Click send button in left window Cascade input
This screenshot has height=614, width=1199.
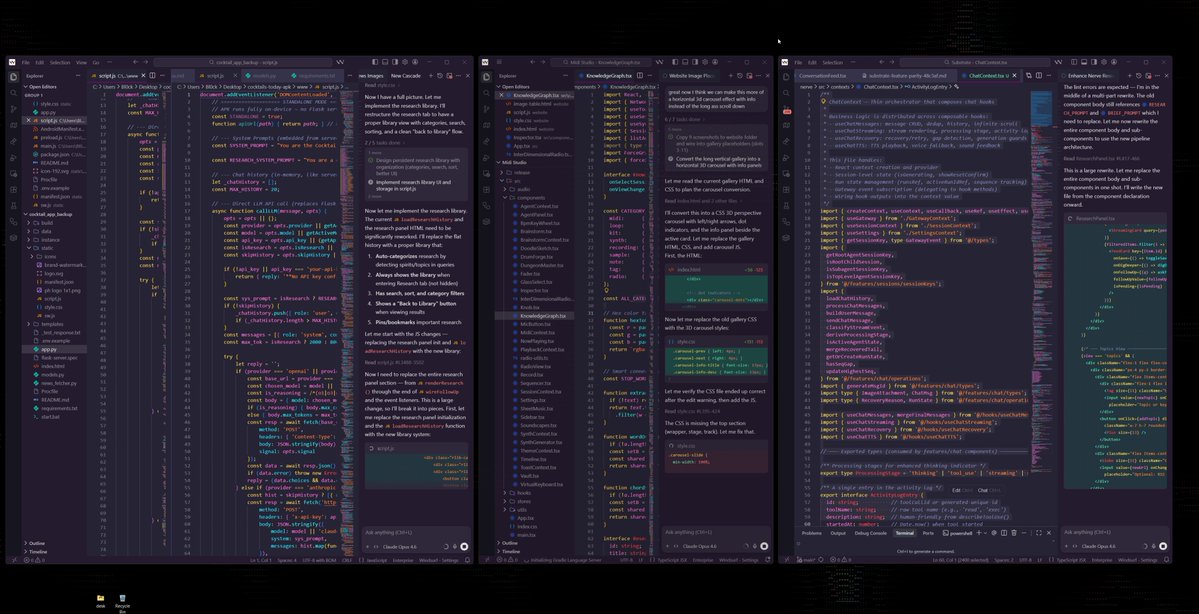[464, 546]
